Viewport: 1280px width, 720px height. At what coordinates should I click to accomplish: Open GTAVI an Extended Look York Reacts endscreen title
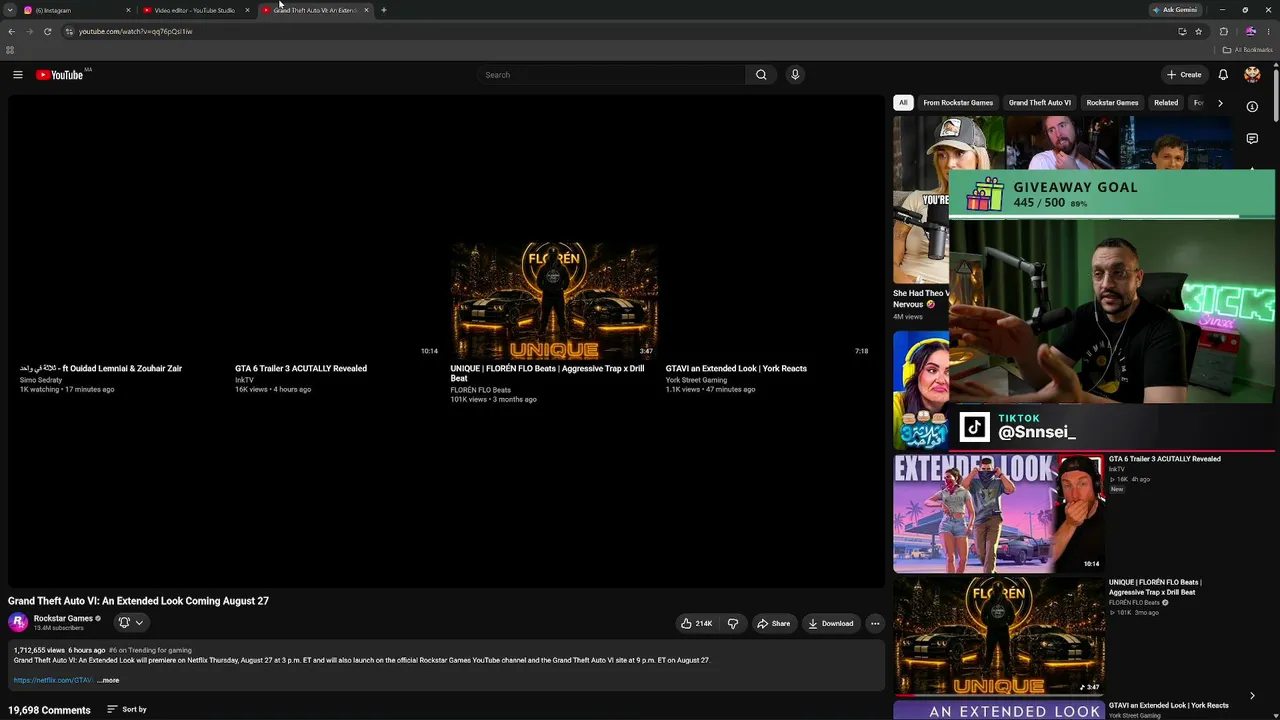tap(736, 368)
